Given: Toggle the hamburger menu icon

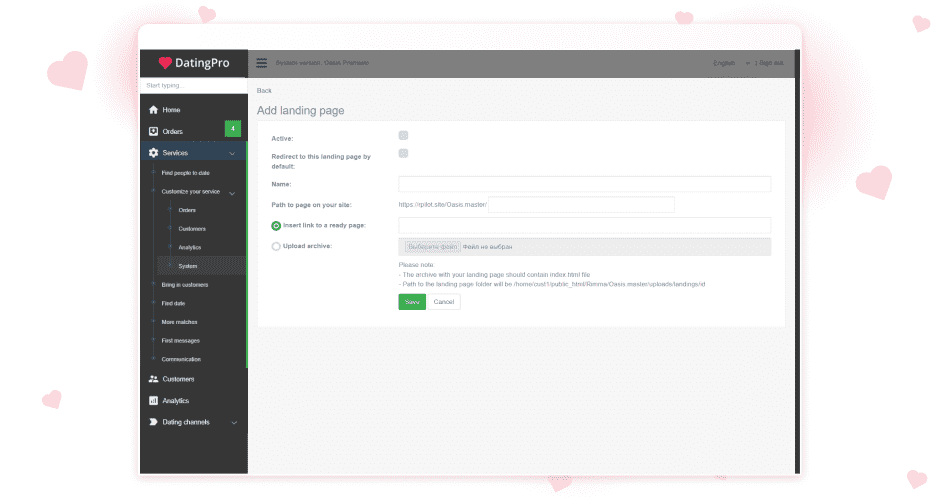Looking at the screenshot, I should click(261, 63).
